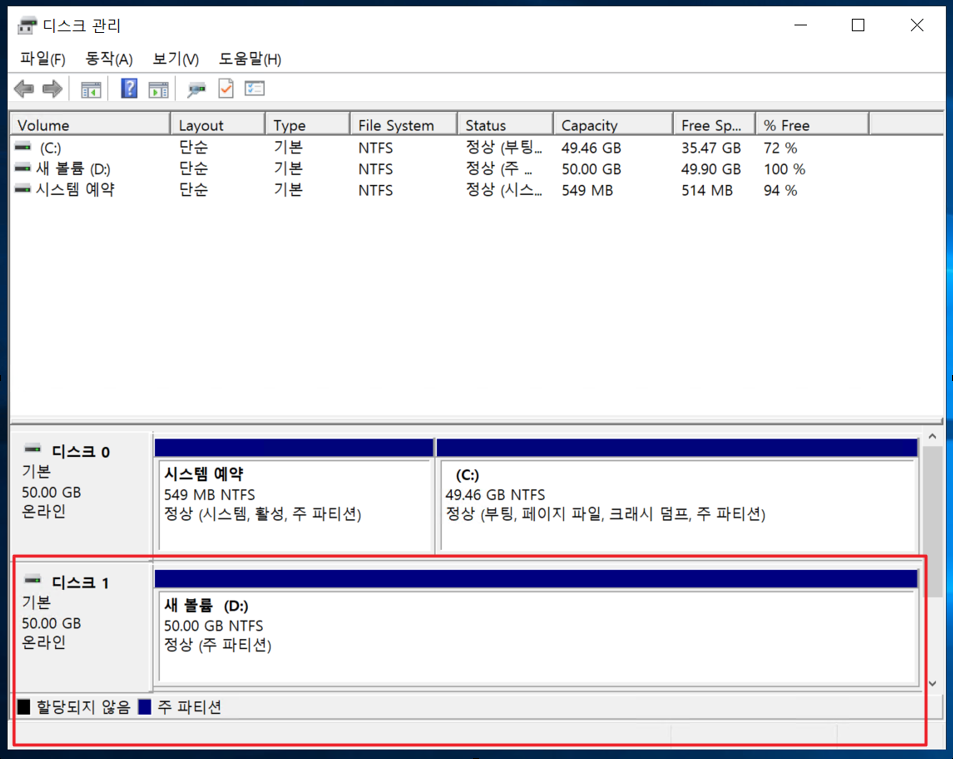Click the connect/rescan disks toolbar icon
Viewport: 953px width, 759px height.
tap(196, 90)
